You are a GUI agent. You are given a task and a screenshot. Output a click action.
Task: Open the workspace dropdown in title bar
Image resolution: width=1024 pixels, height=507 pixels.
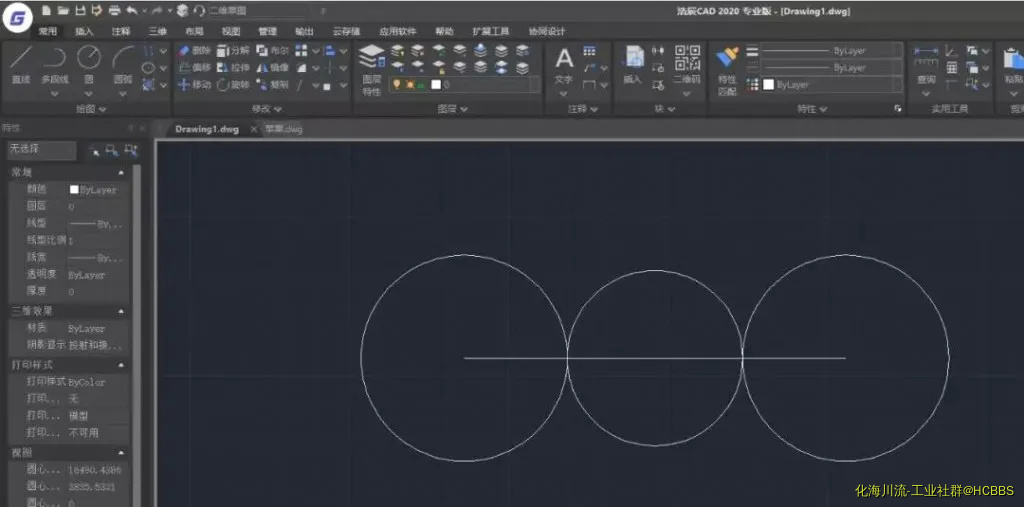(x=257, y=10)
